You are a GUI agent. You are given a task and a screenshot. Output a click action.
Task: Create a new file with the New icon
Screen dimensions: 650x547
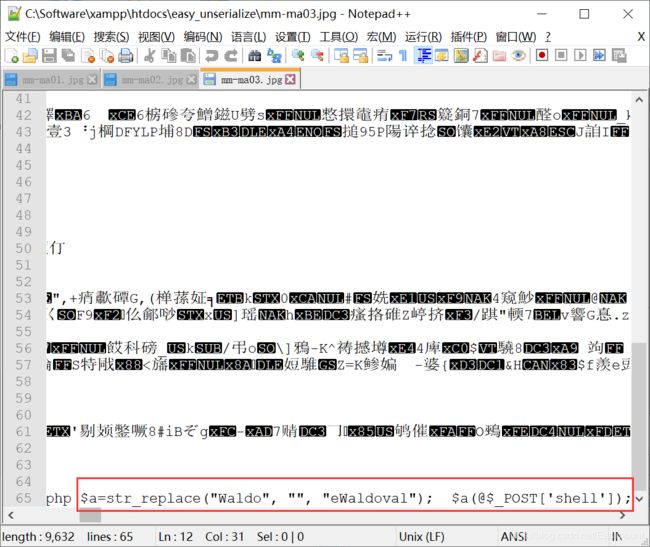11,56
